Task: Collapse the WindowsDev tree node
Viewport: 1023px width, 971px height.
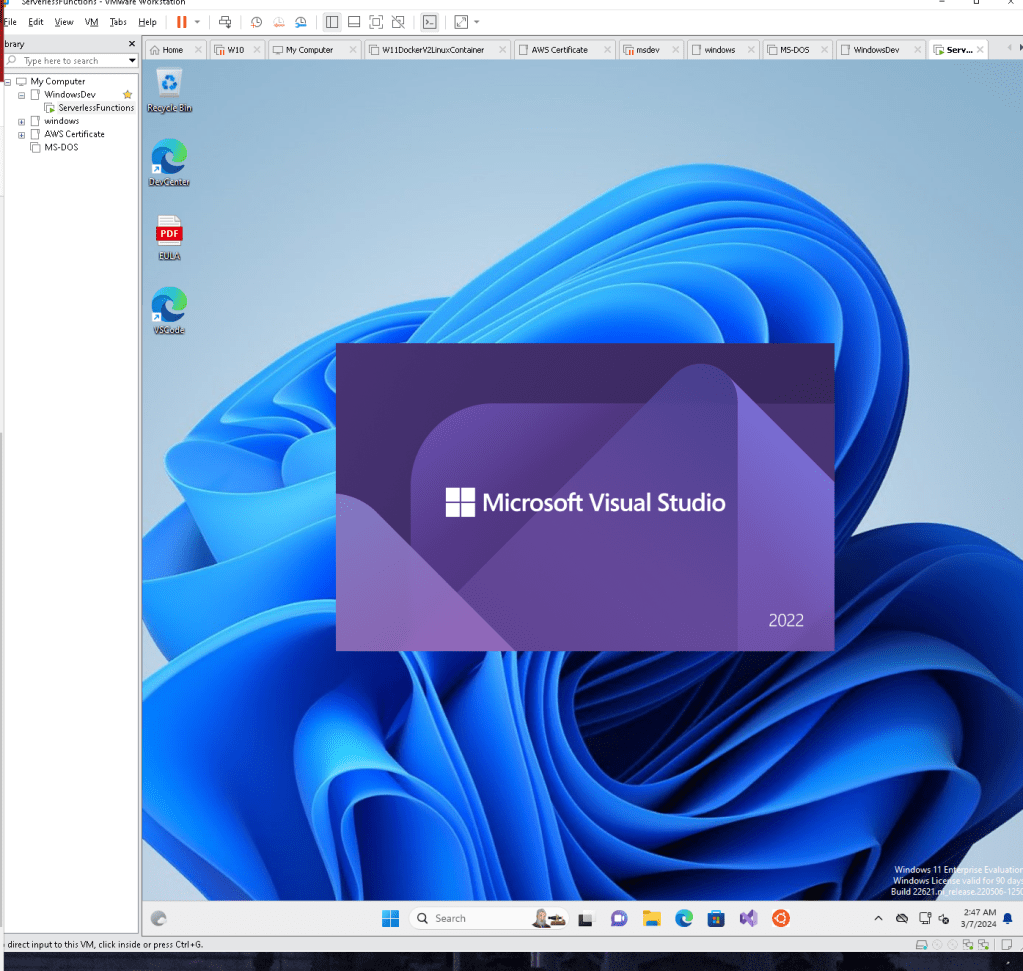Action: (22, 95)
